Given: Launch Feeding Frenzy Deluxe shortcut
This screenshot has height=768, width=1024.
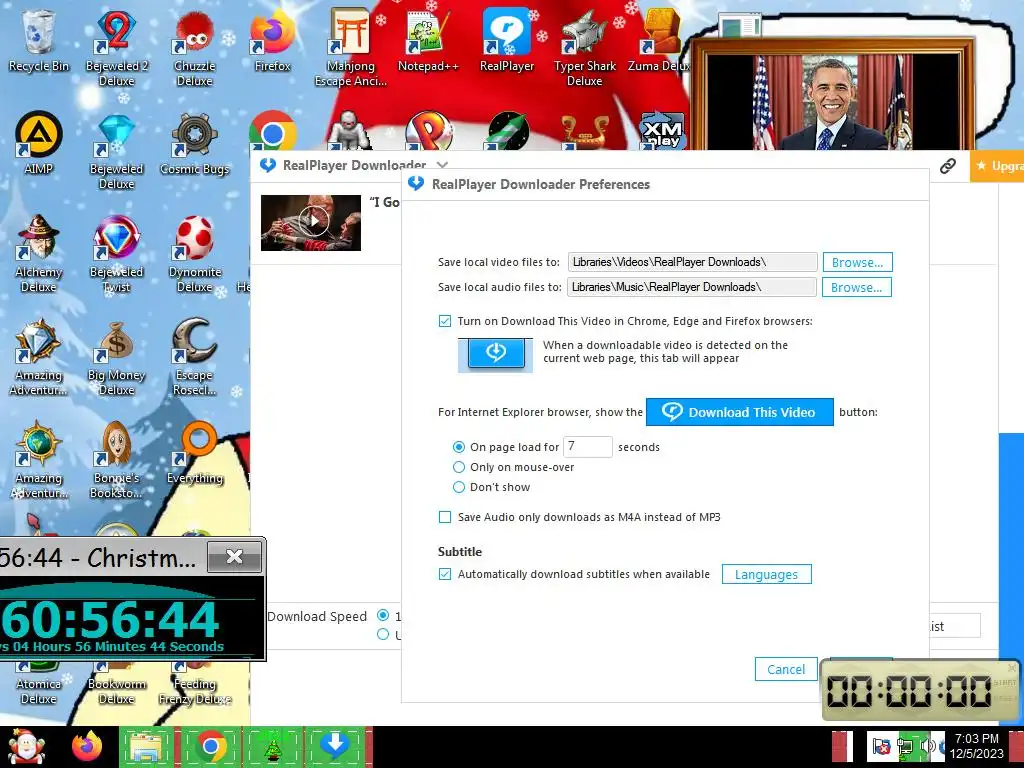Looking at the screenshot, I should coord(194,684).
